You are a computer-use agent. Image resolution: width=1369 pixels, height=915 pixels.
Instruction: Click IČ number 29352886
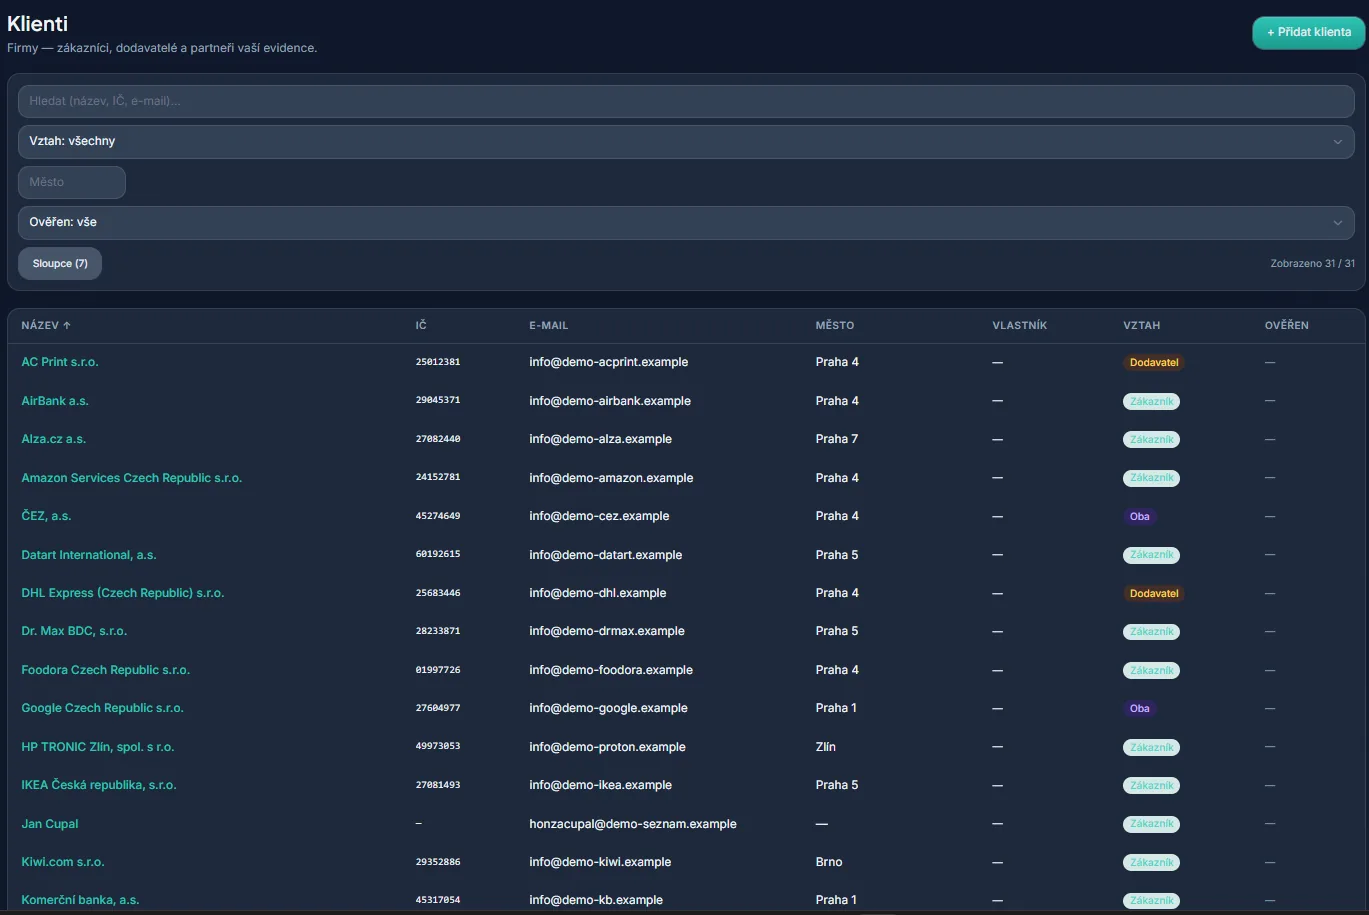pyautogui.click(x=438, y=862)
